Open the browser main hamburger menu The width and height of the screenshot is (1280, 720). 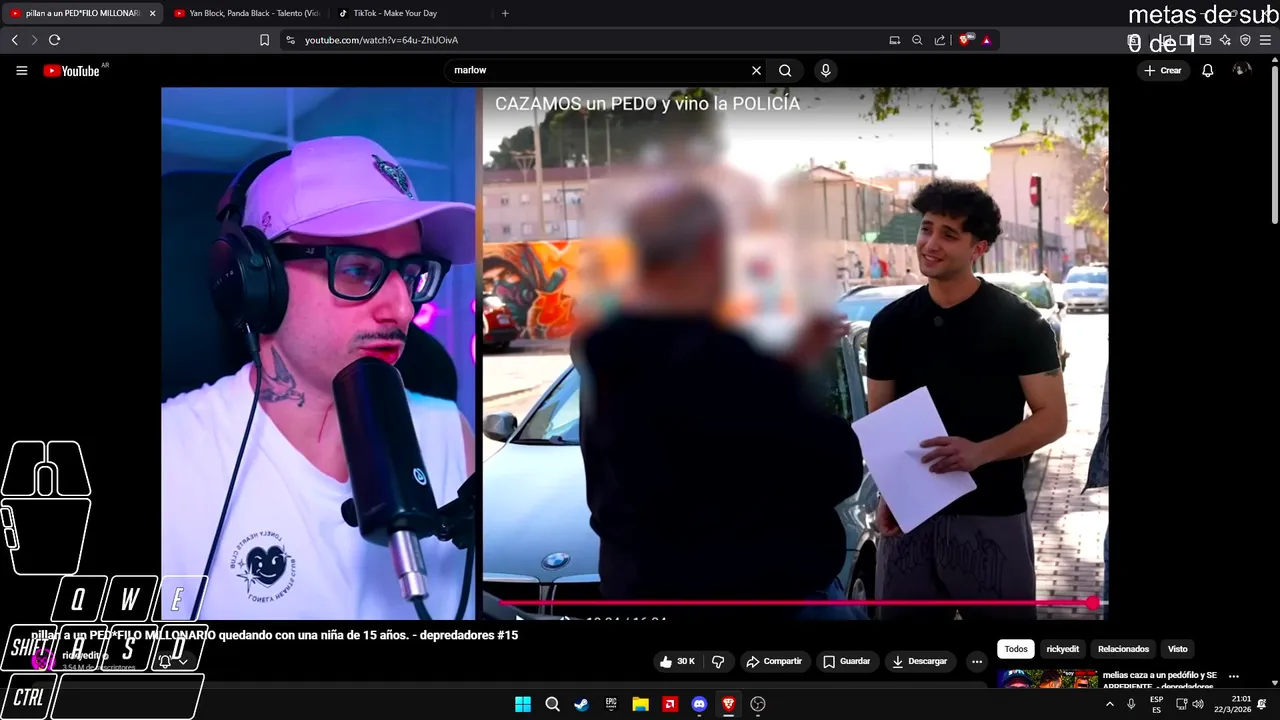pyautogui.click(x=1265, y=40)
